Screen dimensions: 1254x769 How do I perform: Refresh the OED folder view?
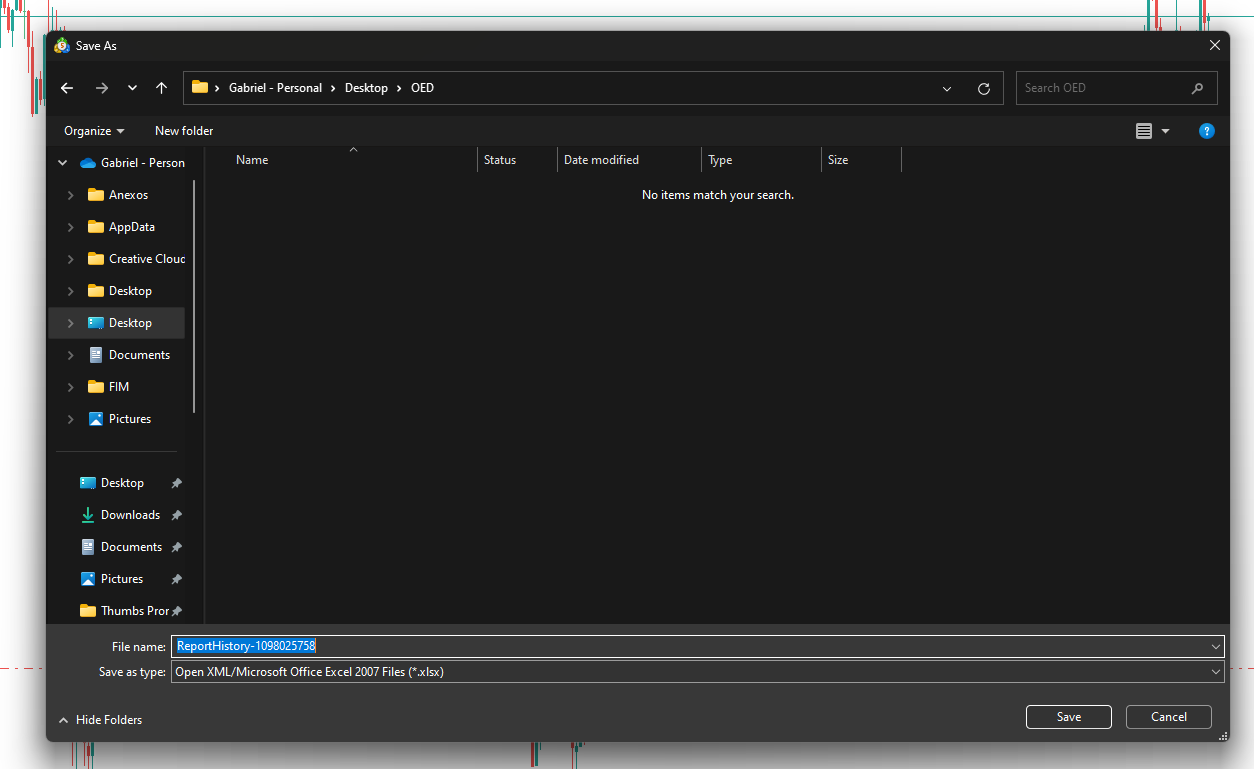tap(983, 88)
